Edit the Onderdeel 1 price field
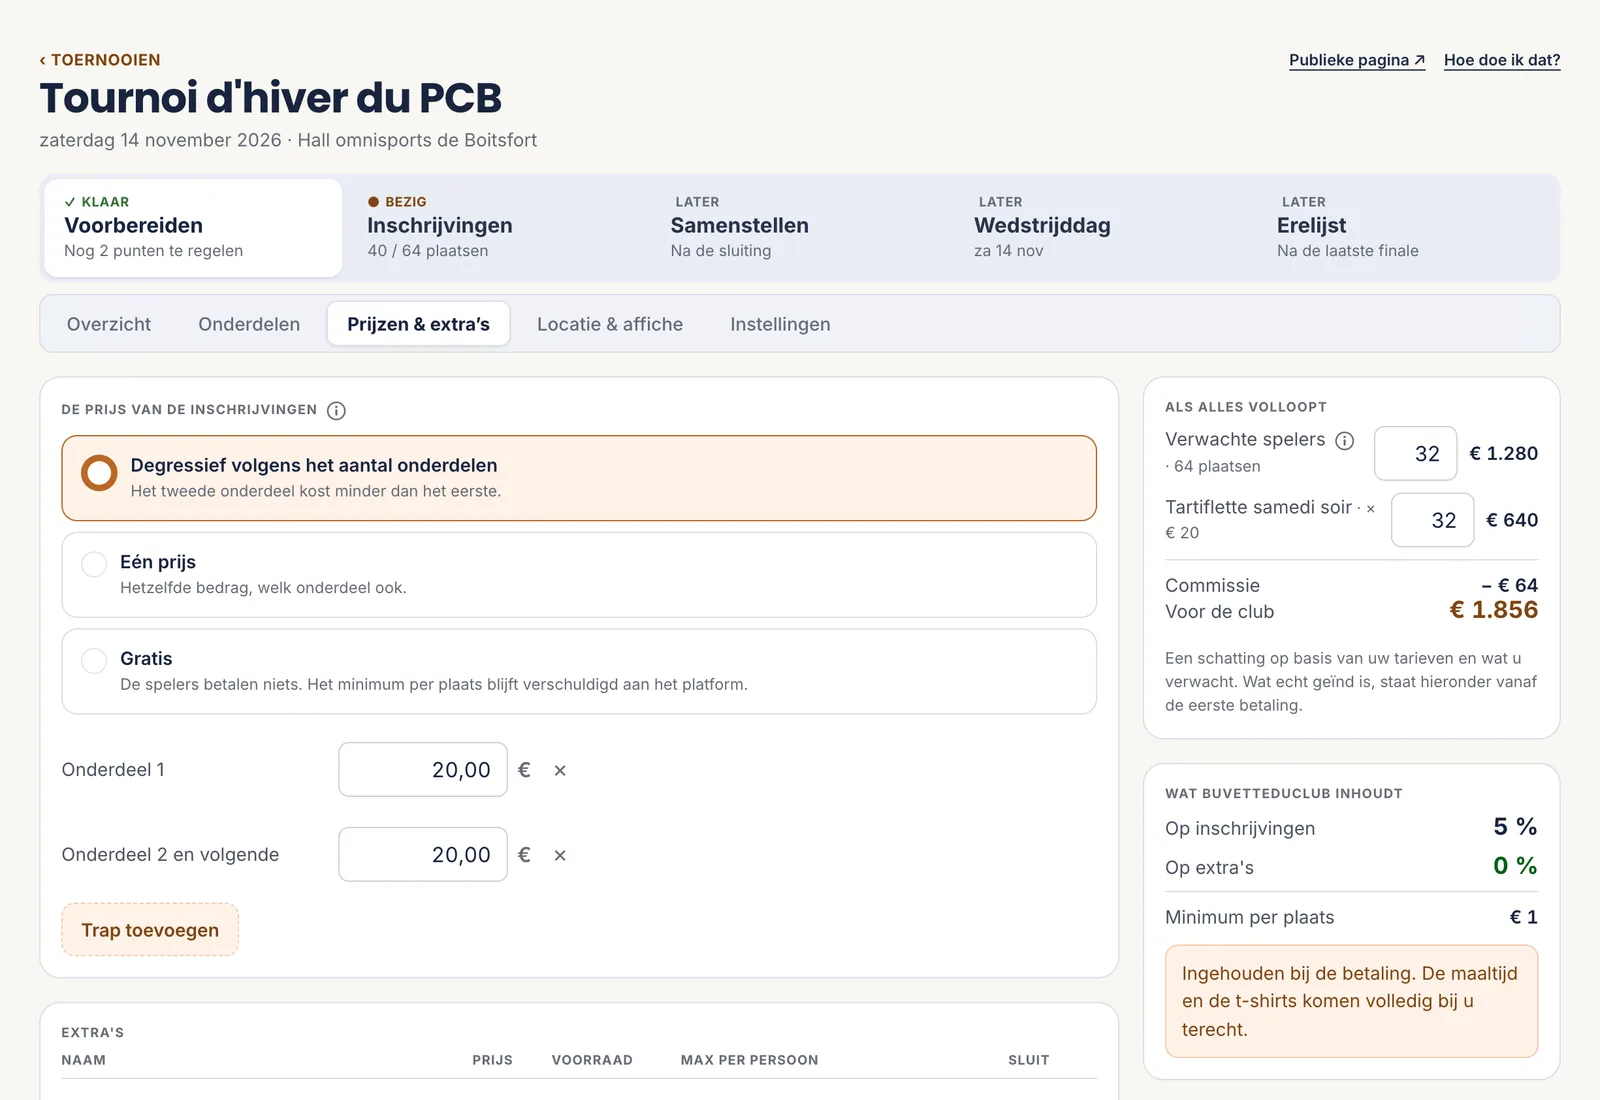 coord(423,770)
